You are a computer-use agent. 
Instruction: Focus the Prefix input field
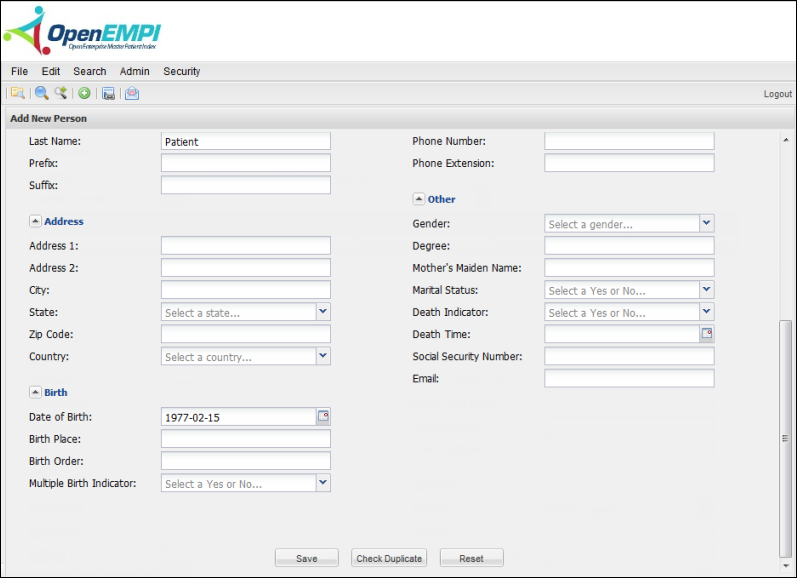click(246, 163)
